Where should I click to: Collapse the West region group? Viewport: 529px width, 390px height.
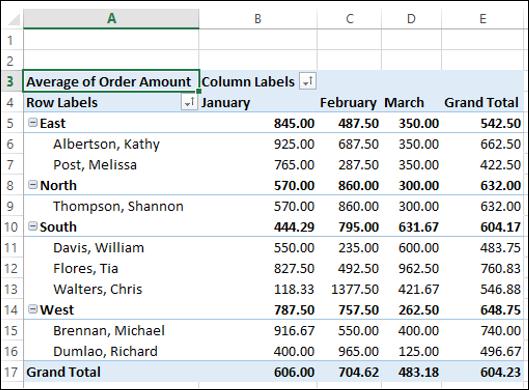pos(33,309)
